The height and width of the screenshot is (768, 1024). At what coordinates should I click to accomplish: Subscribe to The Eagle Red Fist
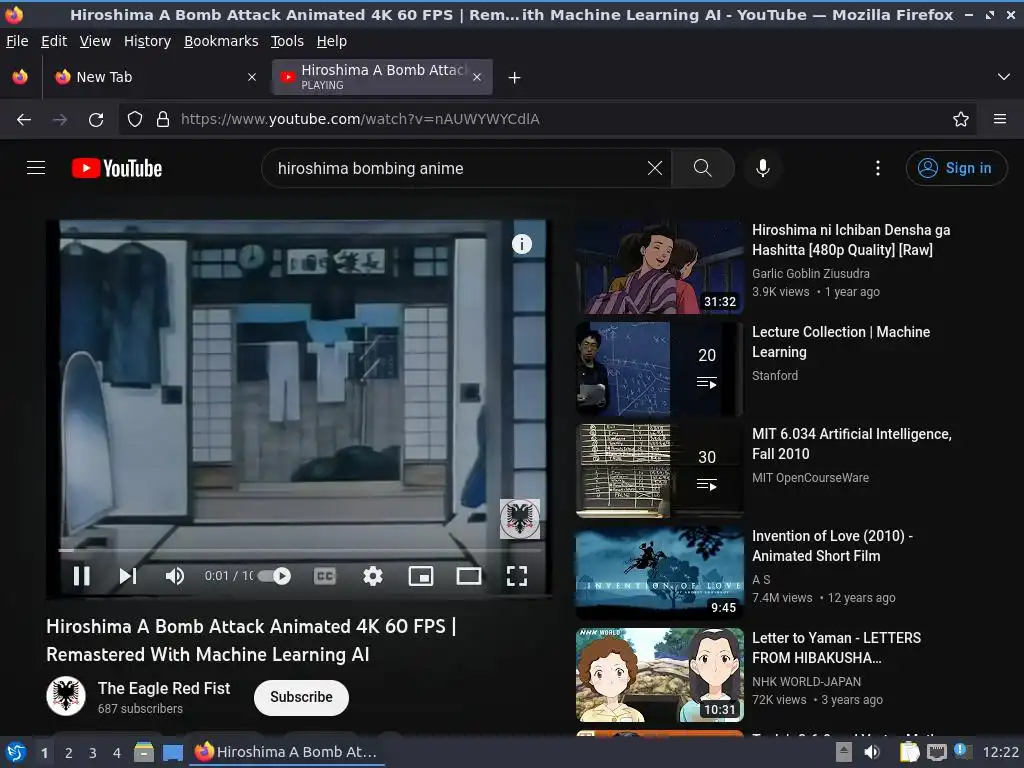coord(301,697)
